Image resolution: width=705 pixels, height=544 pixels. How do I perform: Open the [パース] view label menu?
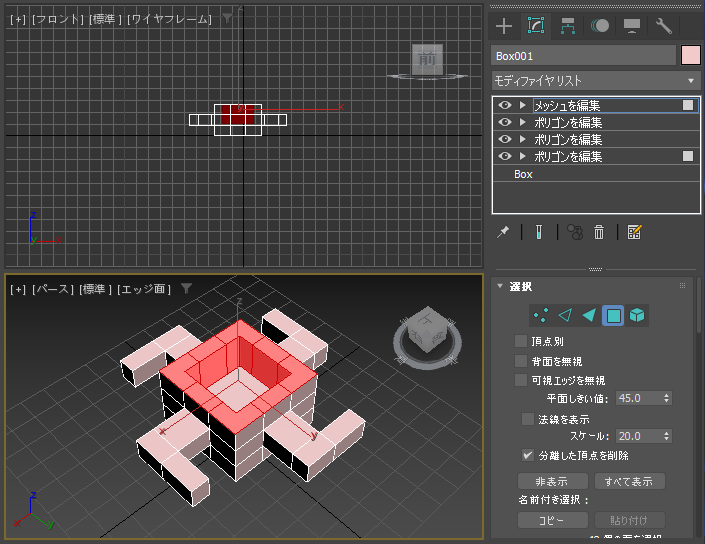[x=53, y=289]
